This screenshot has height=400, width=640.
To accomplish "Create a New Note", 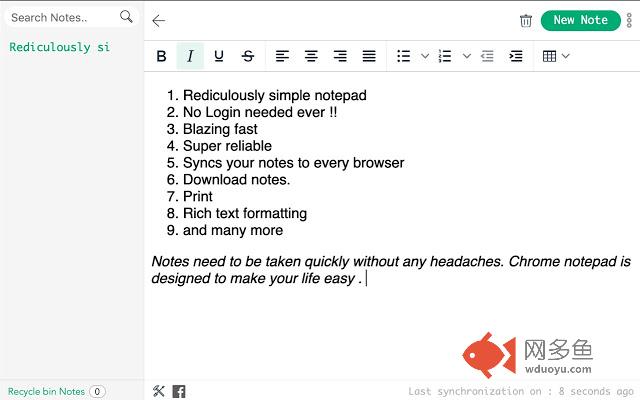I will point(580,20).
